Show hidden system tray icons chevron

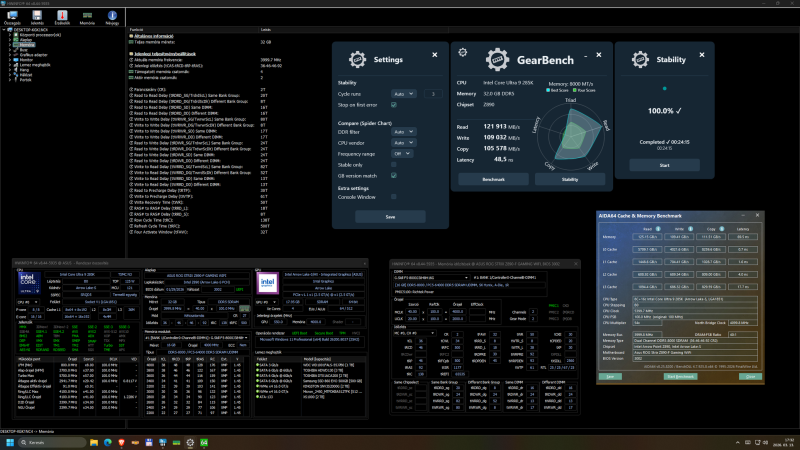pyautogui.click(x=737, y=443)
